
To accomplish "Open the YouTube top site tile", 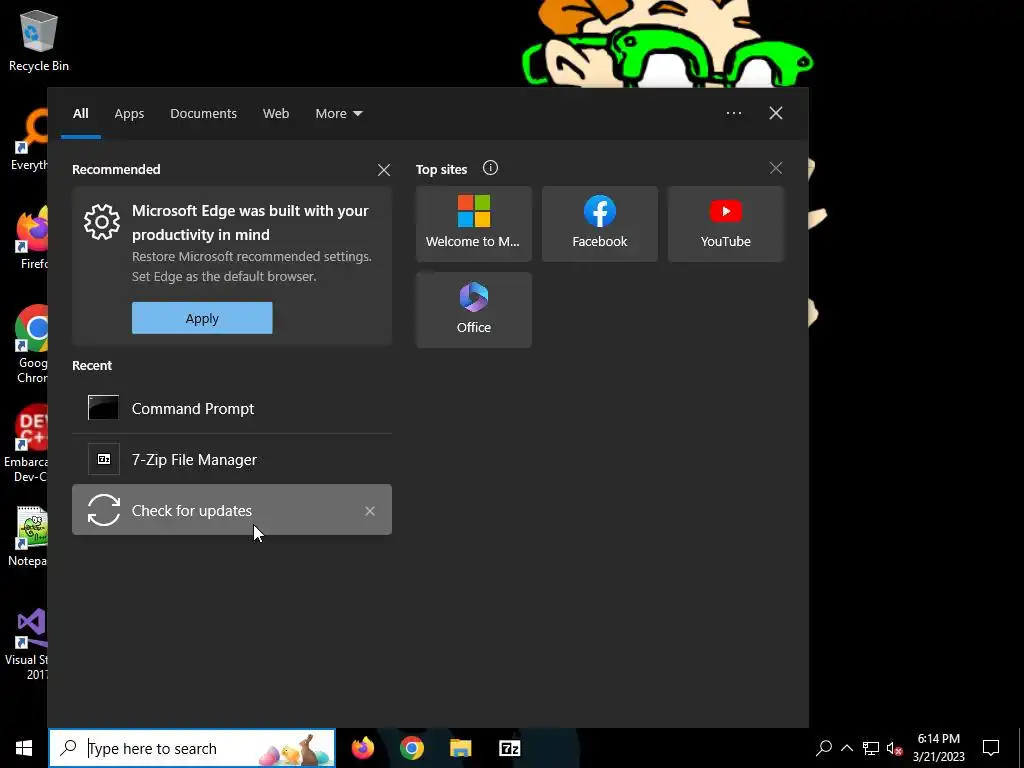I will pyautogui.click(x=726, y=223).
